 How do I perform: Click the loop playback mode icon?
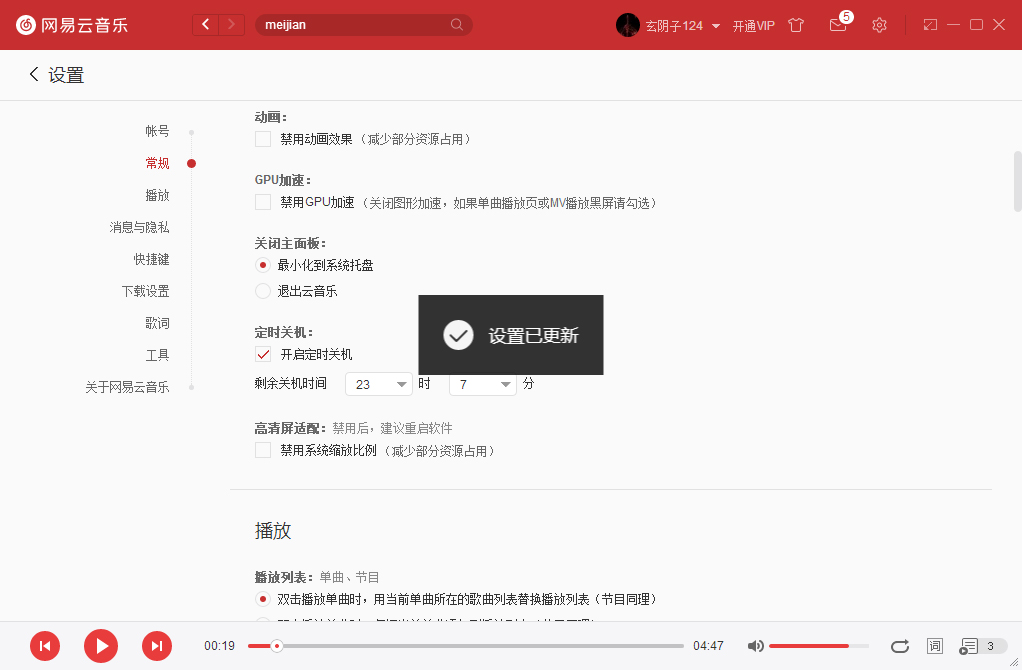click(899, 646)
